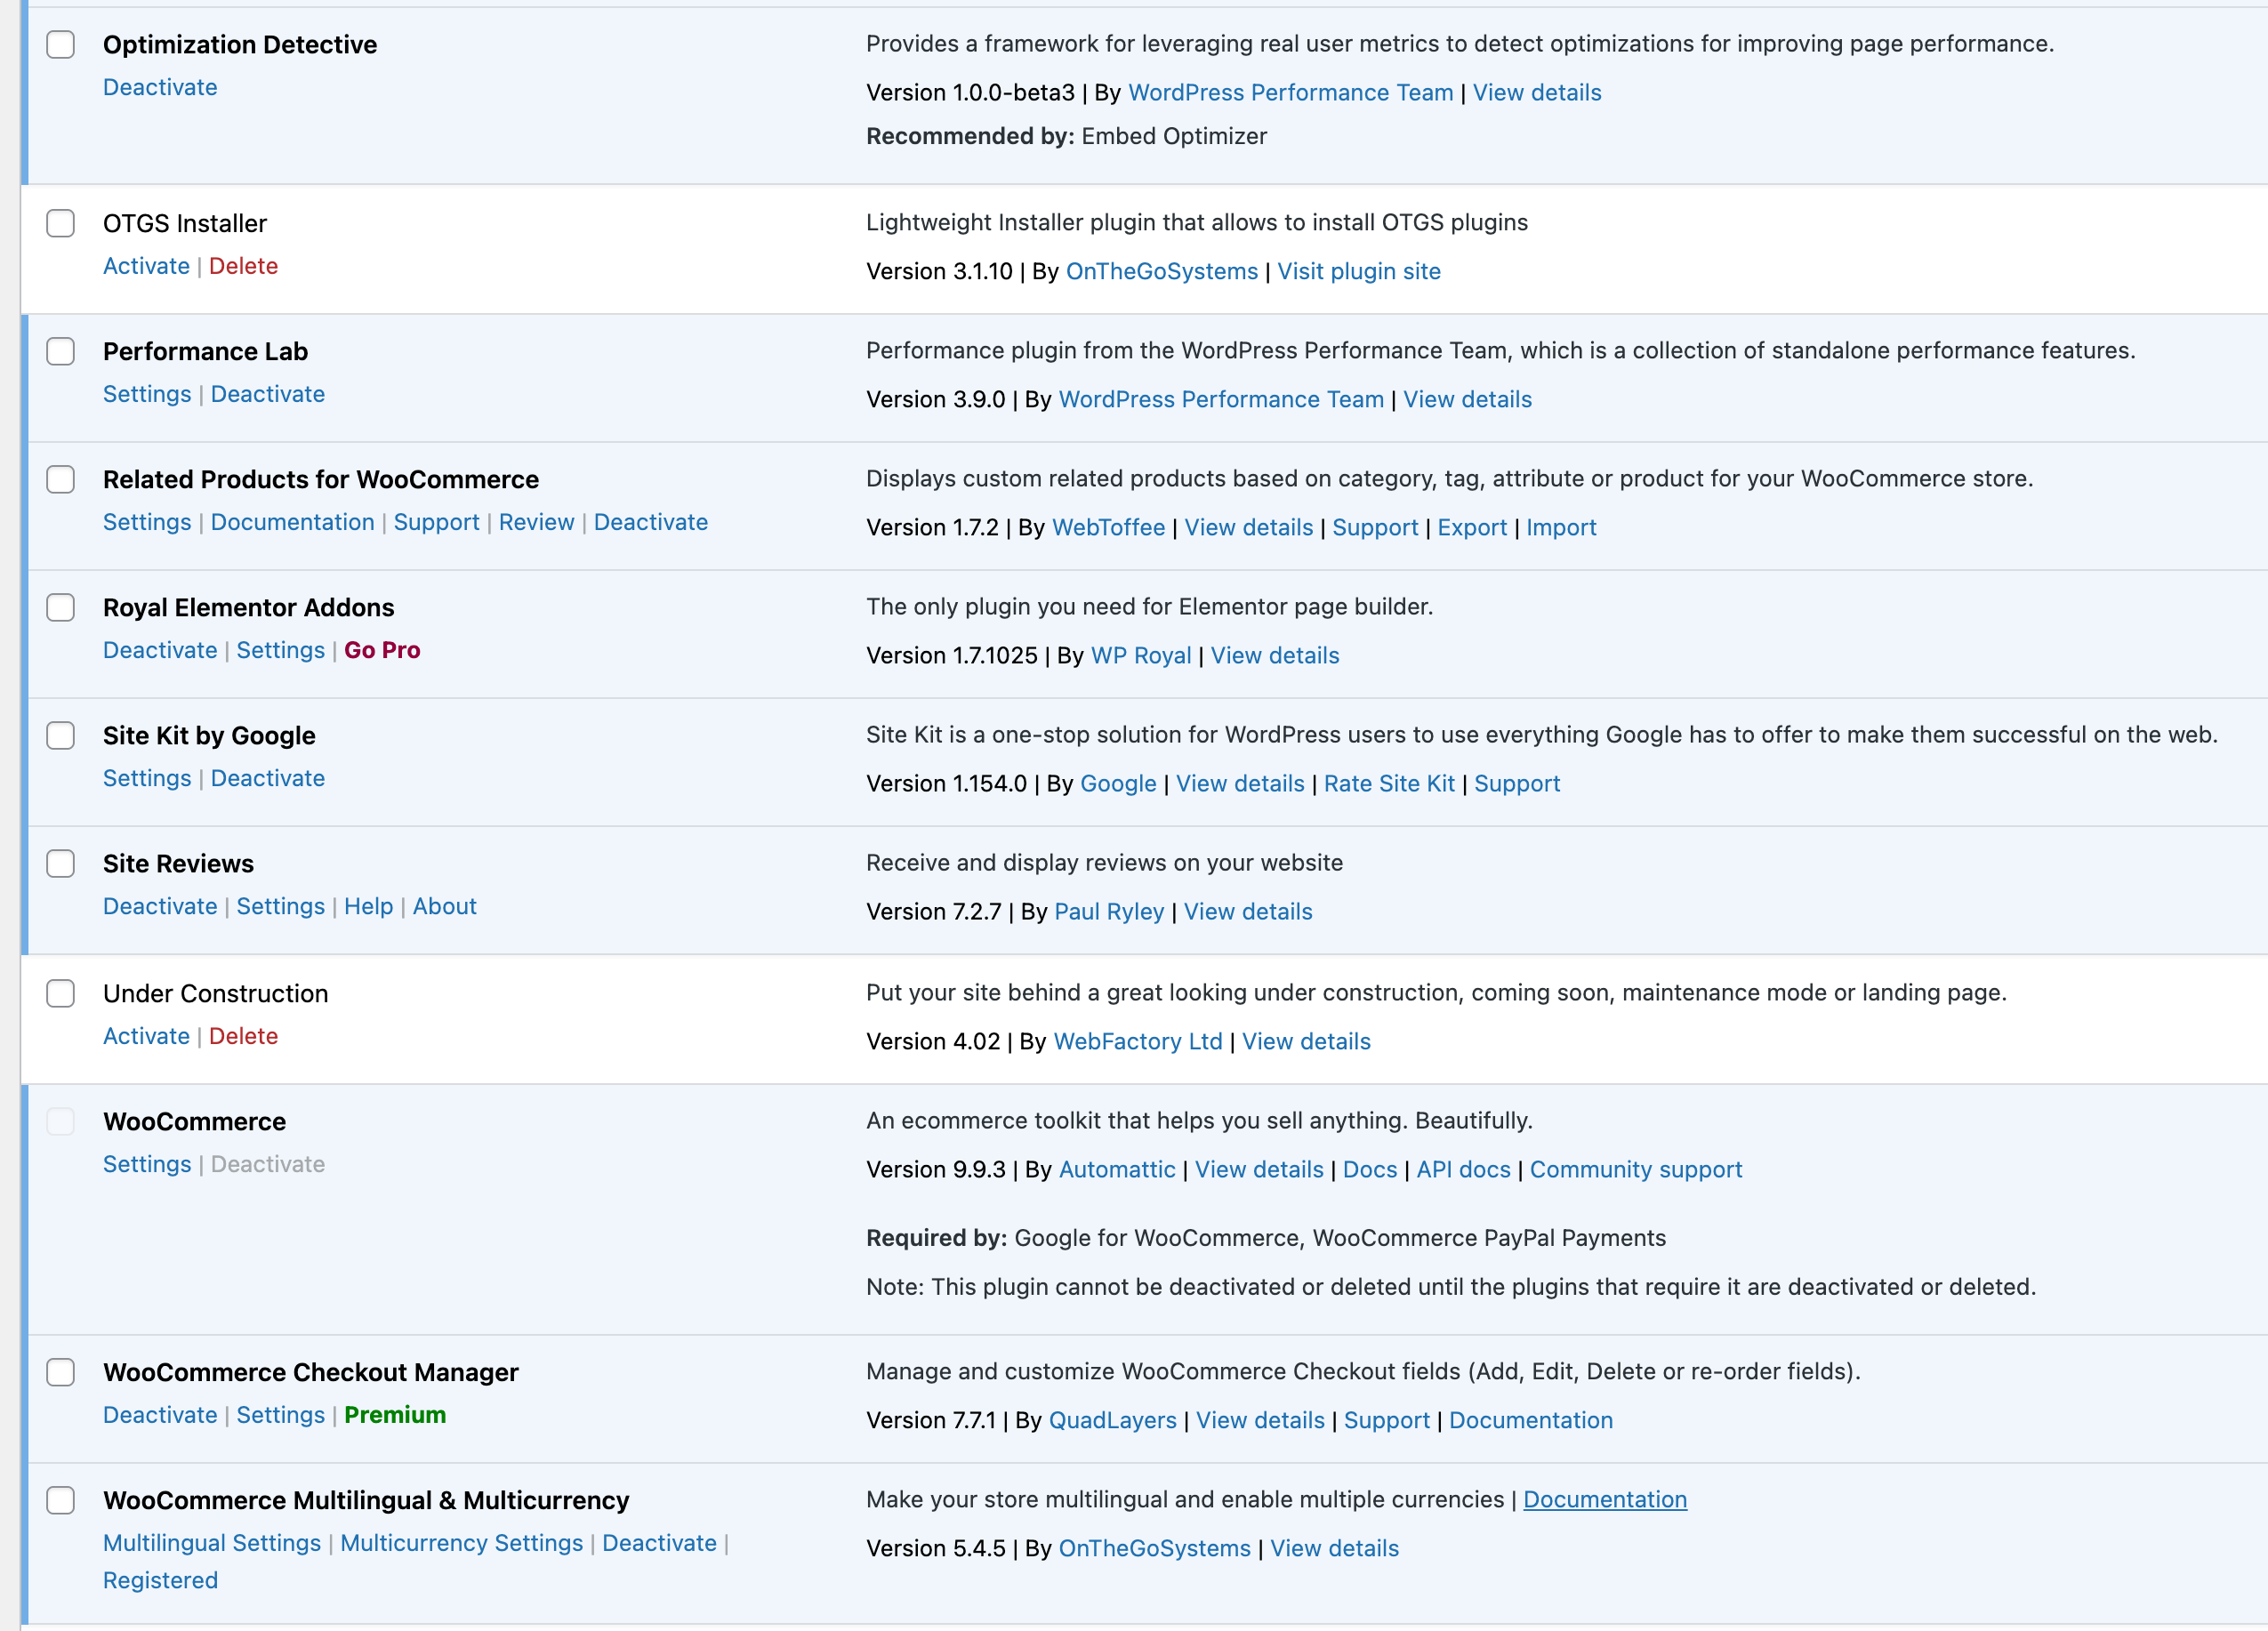
Task: Select WooCommerce Multilingual & Multicurrency checkbox
Action: (61, 1500)
